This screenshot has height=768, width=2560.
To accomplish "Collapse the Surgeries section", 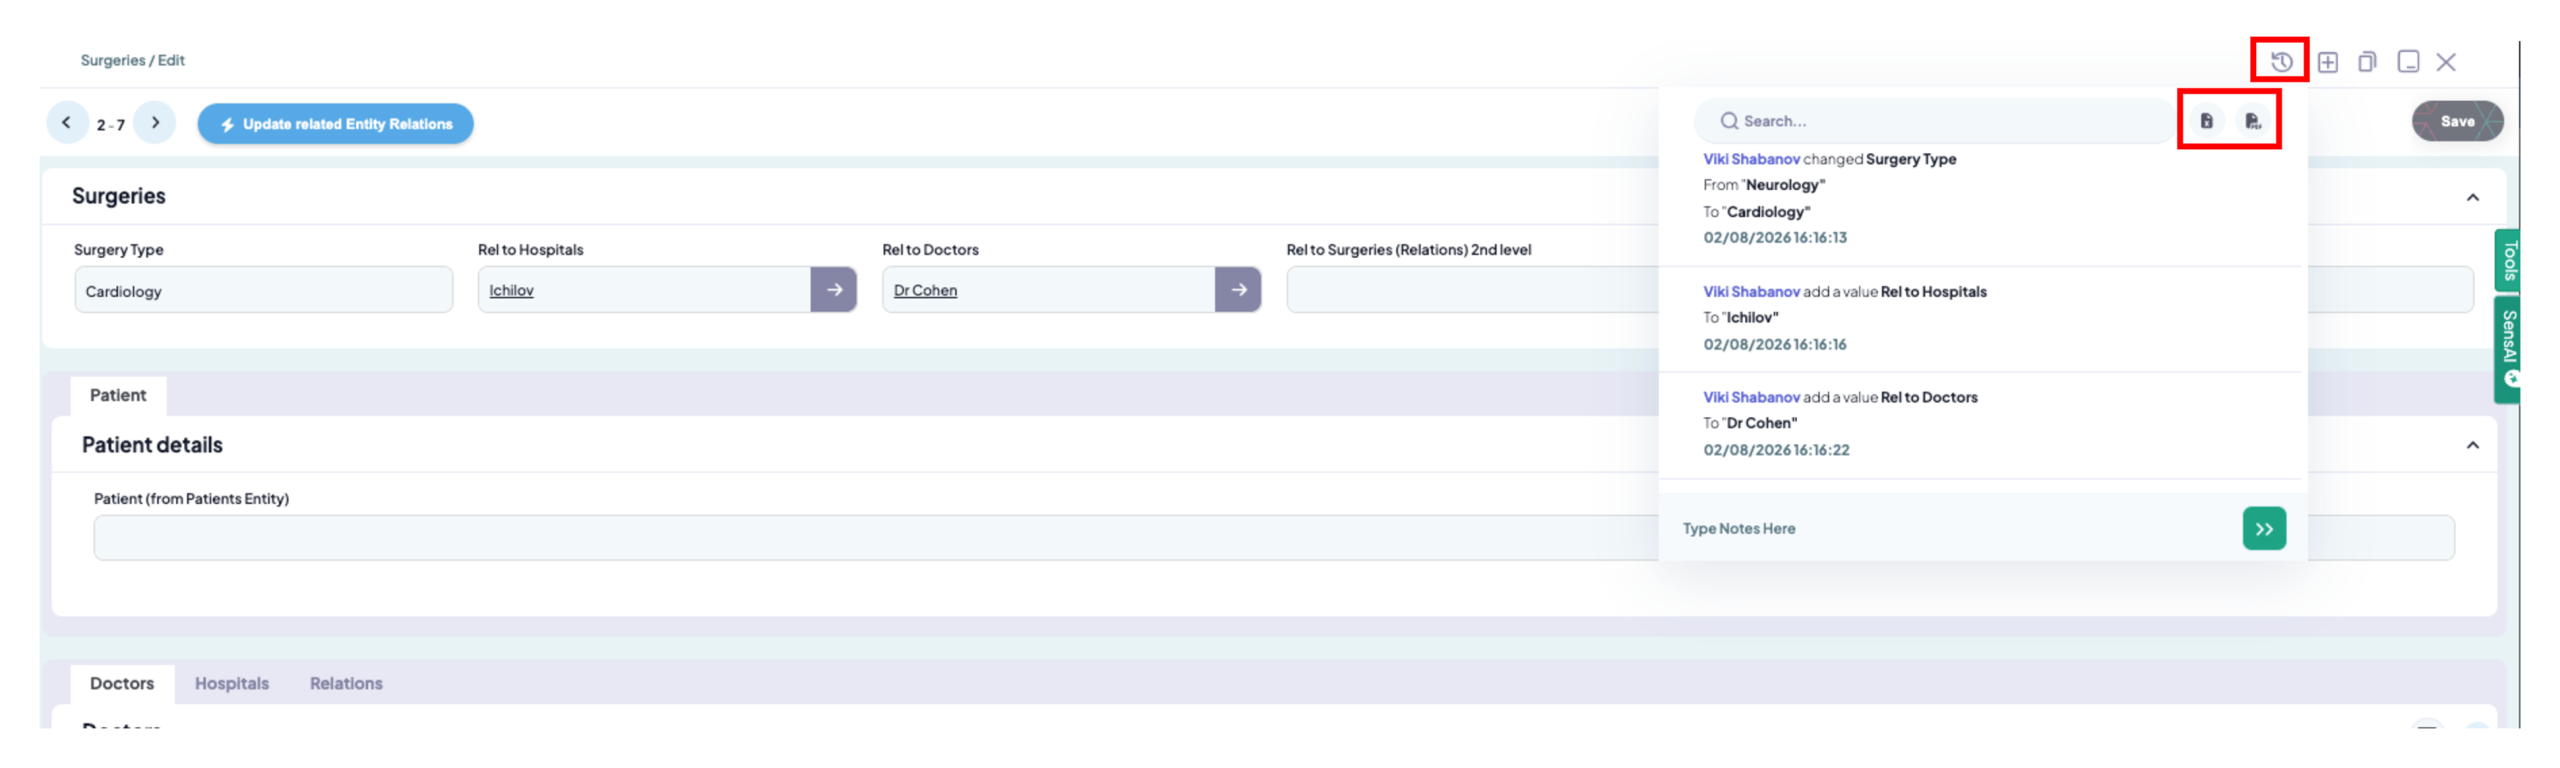I will coord(2472,197).
